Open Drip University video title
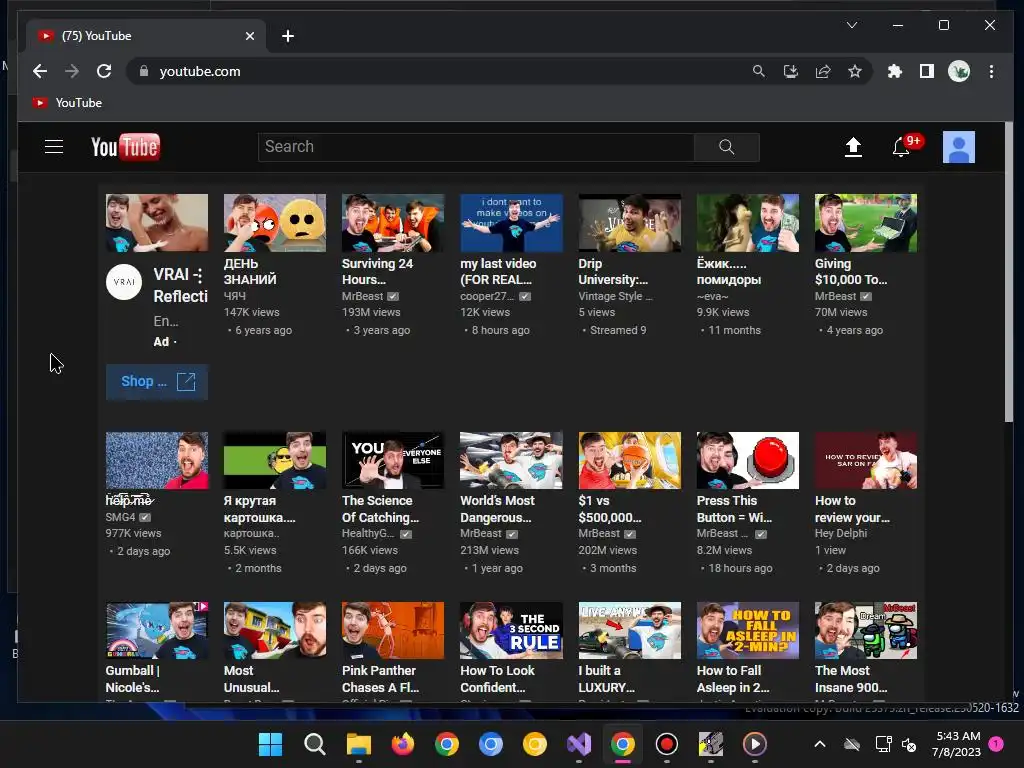The height and width of the screenshot is (768, 1024). (x=613, y=272)
